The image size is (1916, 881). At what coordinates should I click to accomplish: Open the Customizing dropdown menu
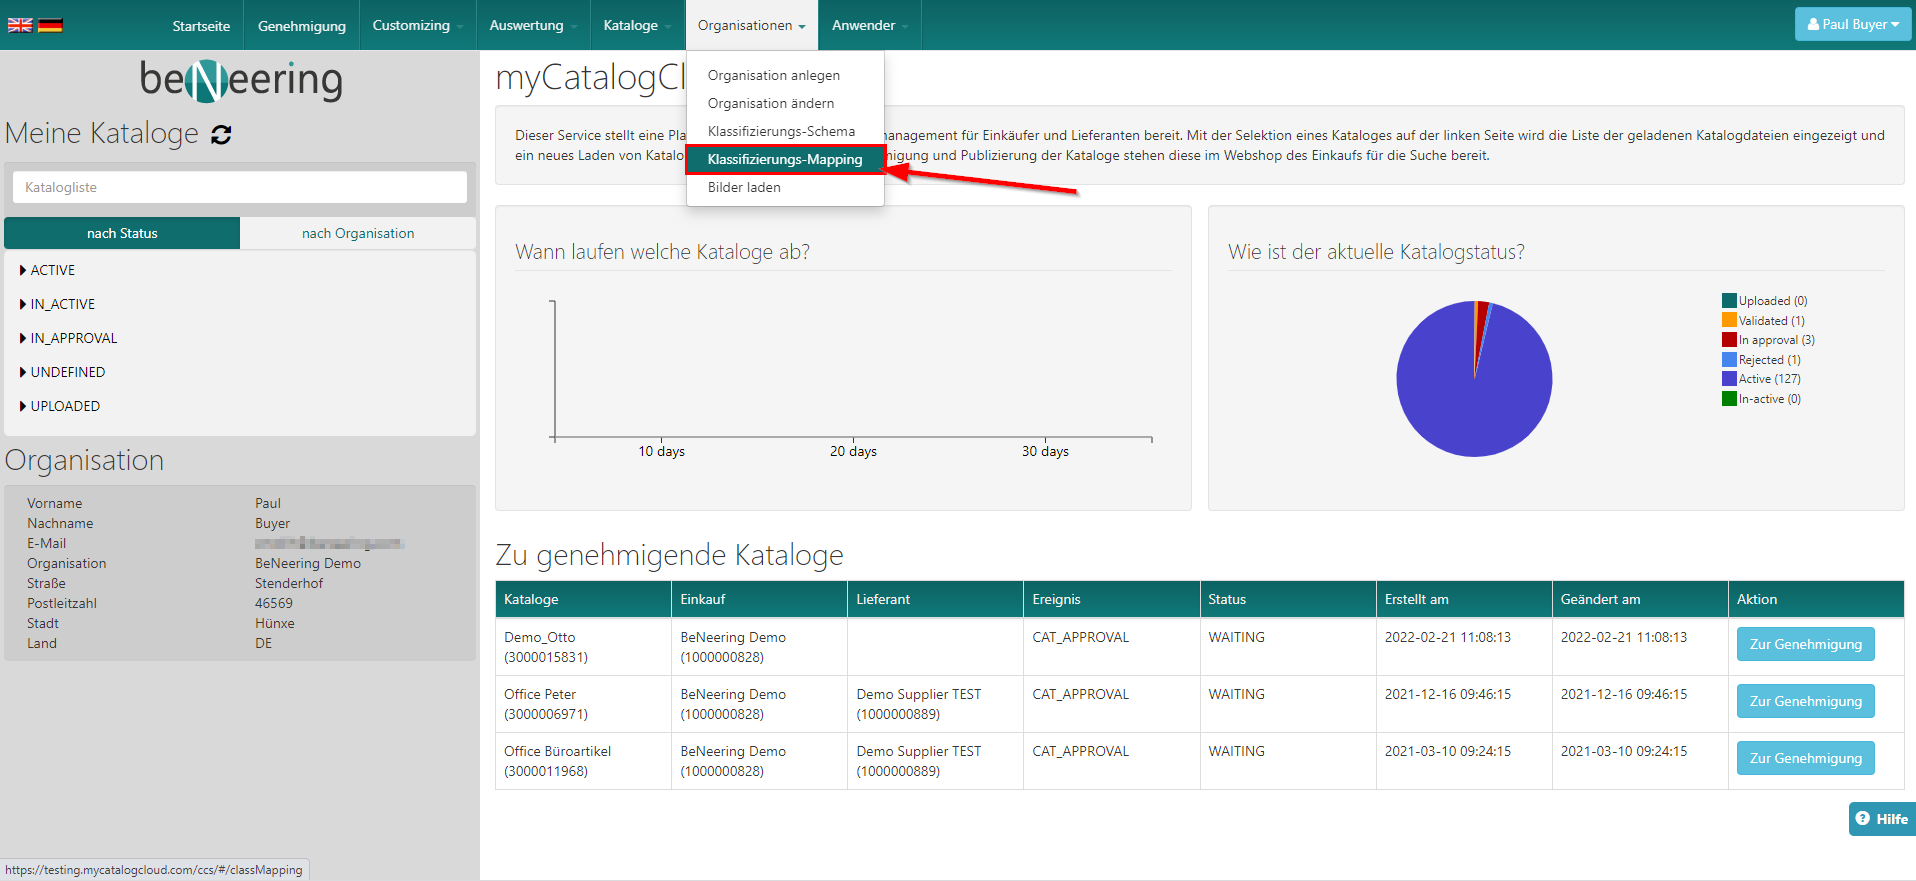(417, 25)
